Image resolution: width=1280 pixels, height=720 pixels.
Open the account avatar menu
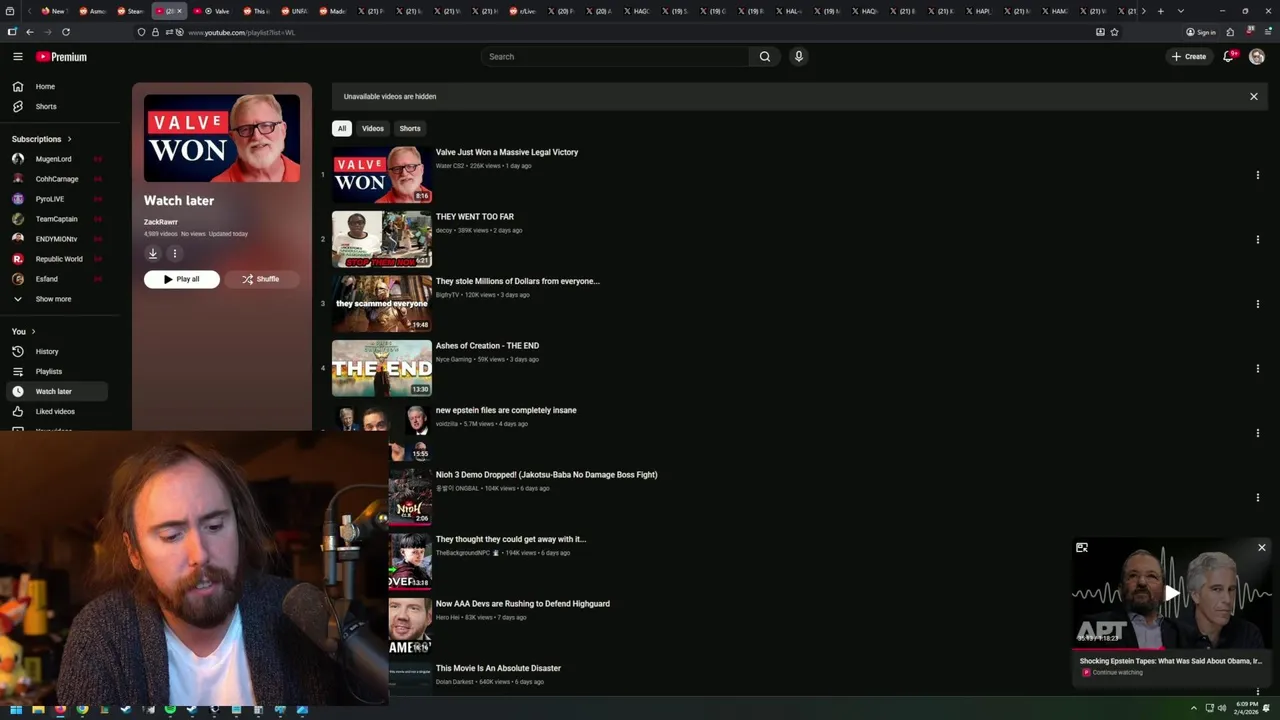(x=1257, y=57)
